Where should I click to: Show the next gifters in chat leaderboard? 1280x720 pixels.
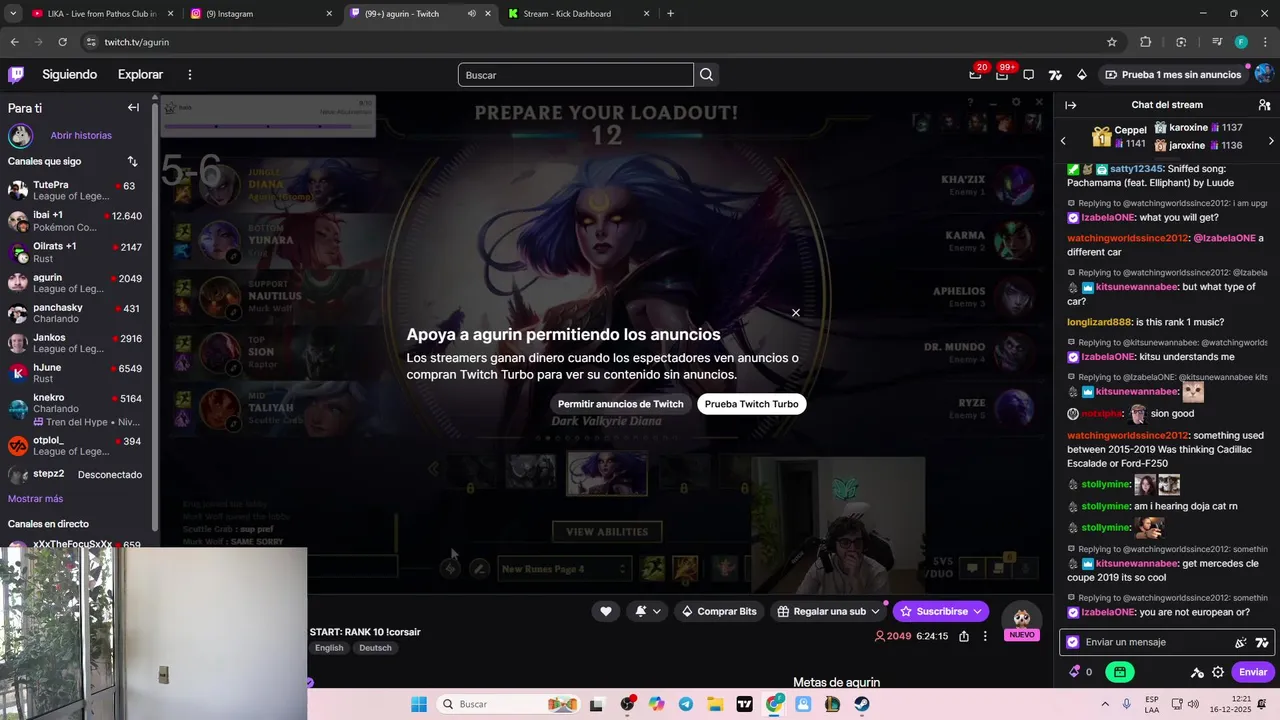(x=1271, y=141)
